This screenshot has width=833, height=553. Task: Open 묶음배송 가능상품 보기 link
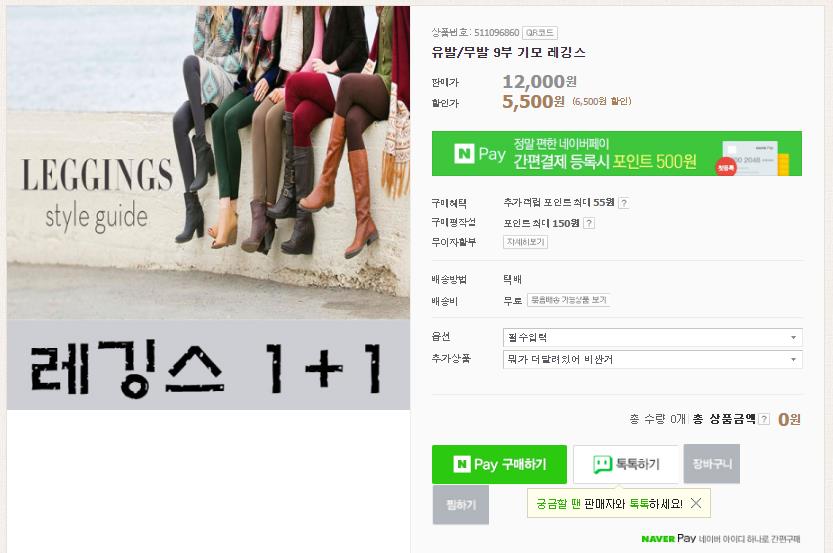click(568, 300)
